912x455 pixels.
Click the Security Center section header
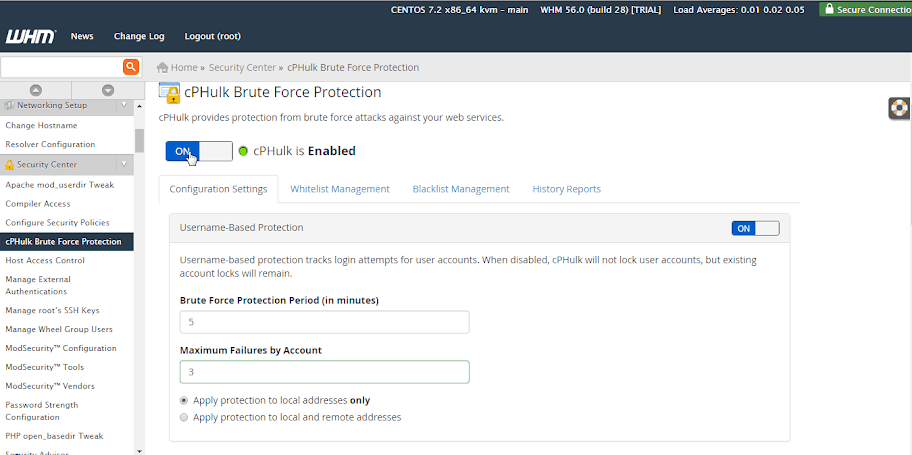point(67,165)
